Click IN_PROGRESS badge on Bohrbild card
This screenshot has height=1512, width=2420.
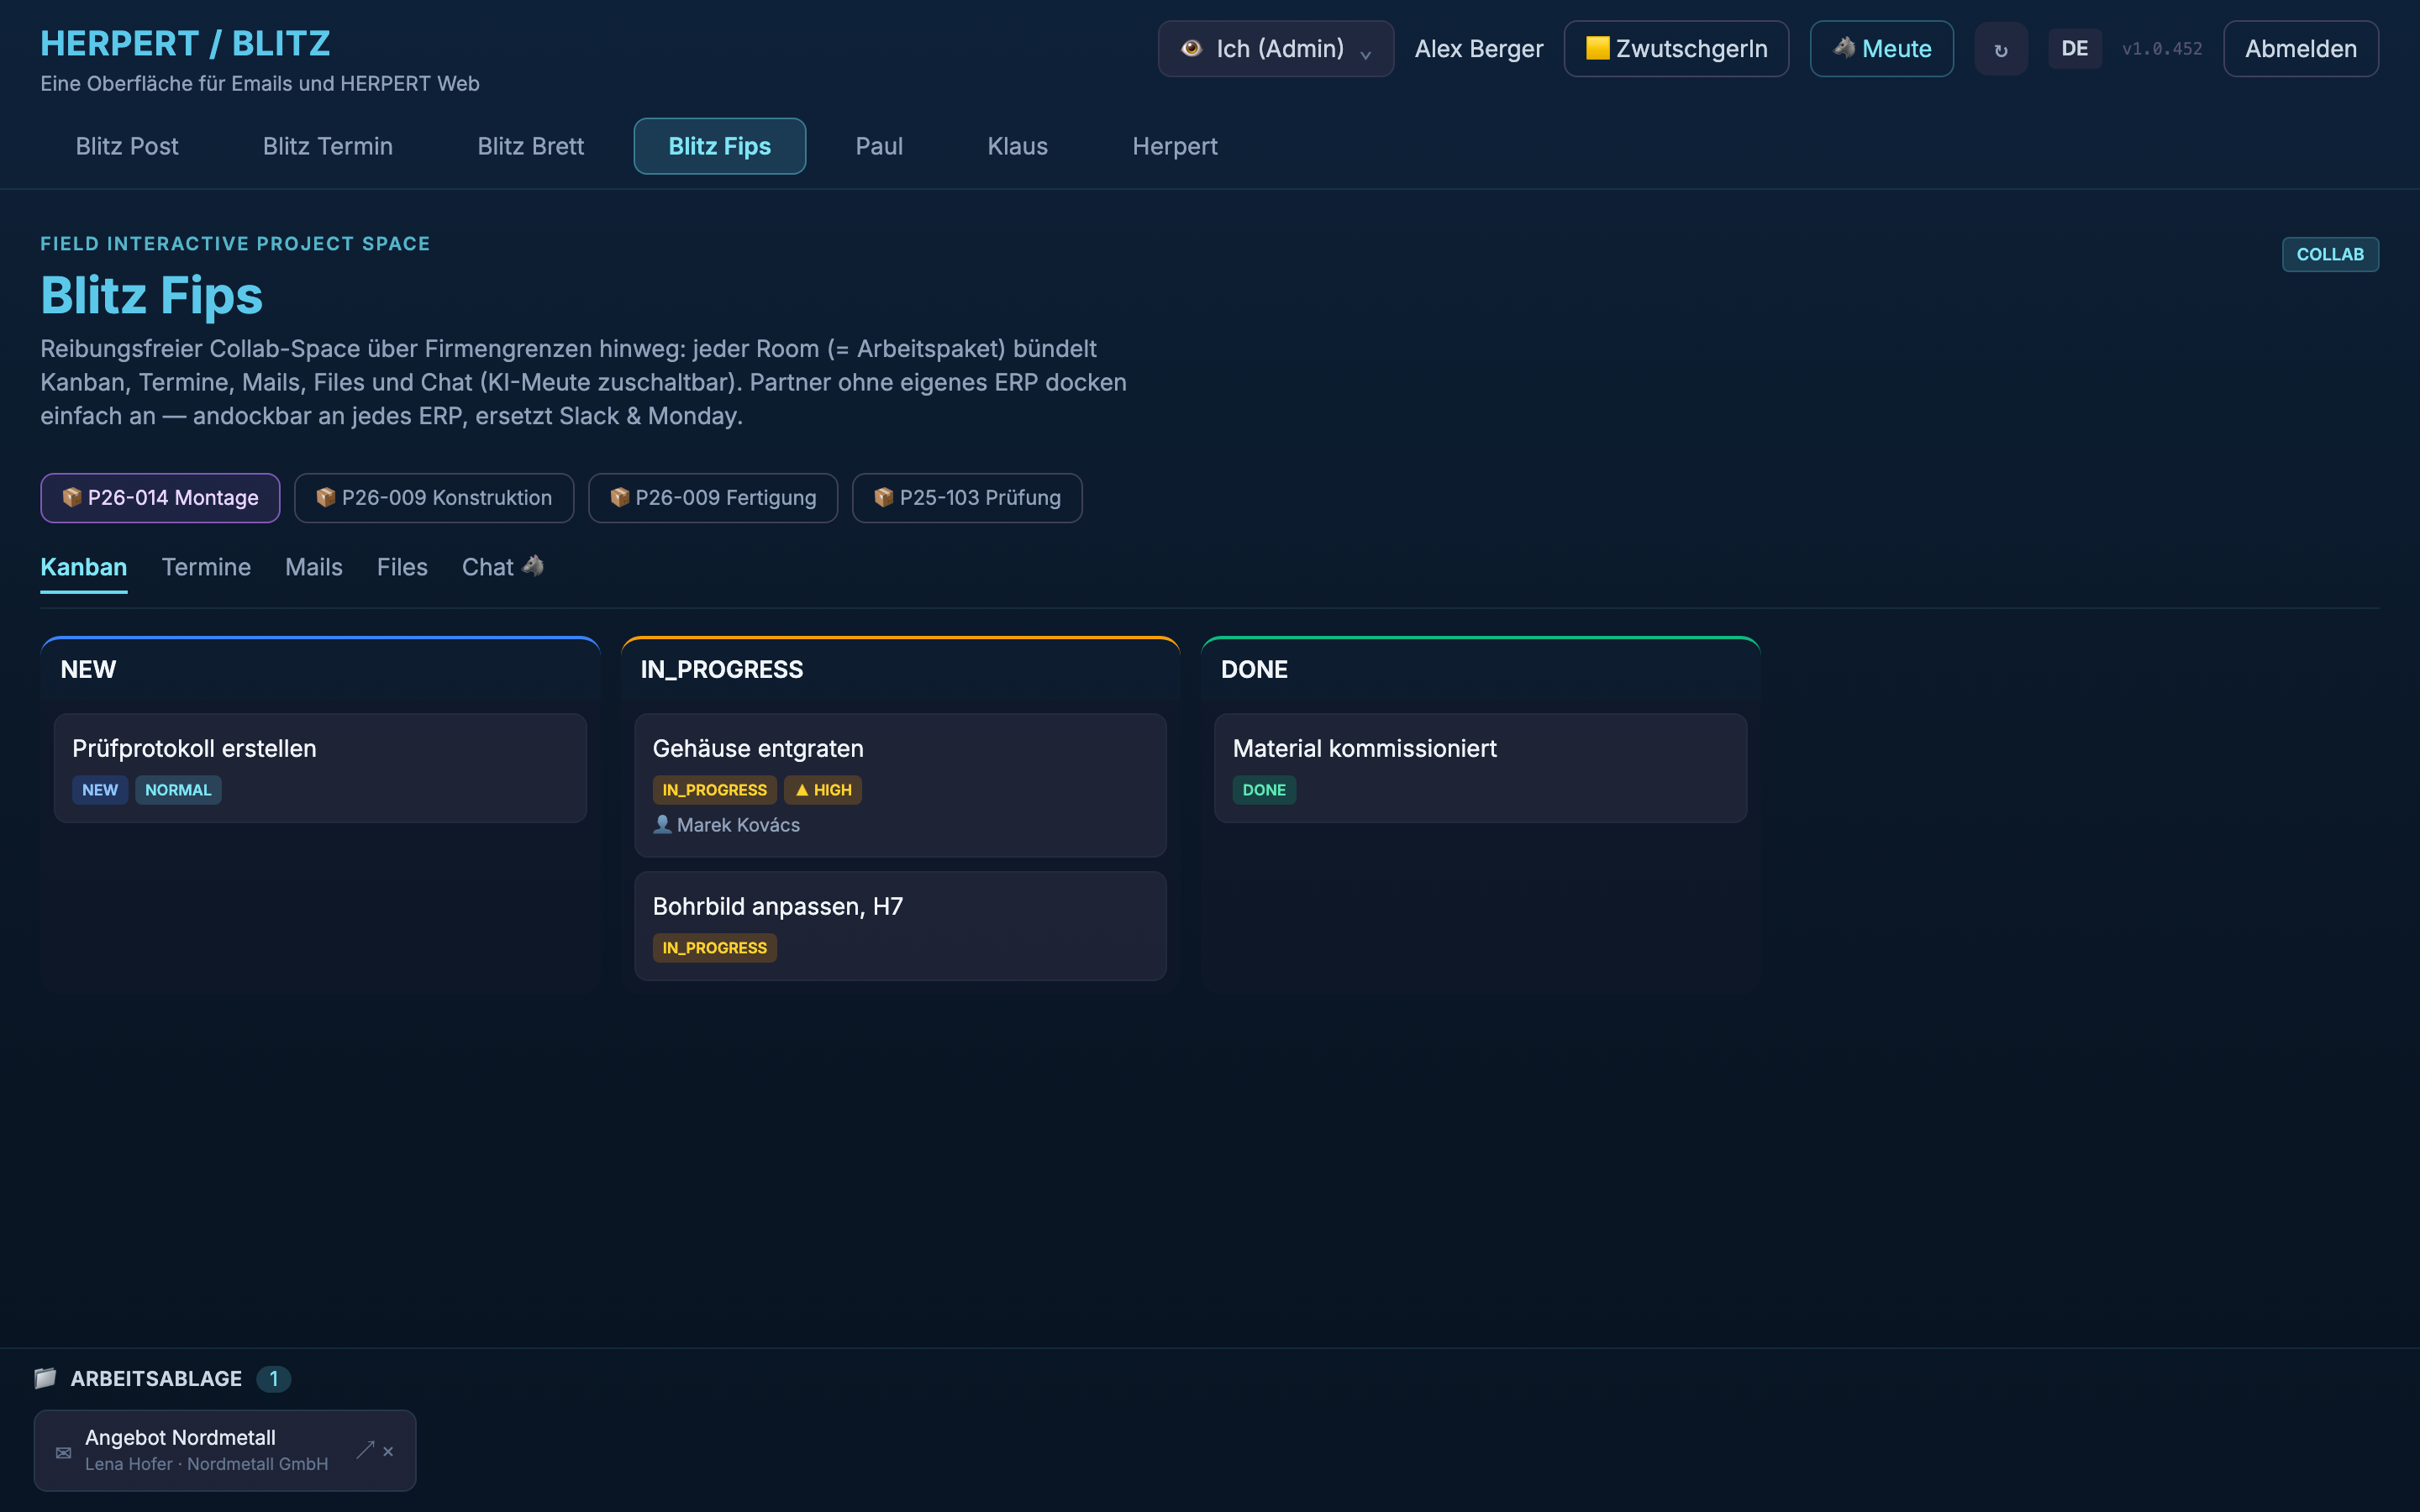[x=714, y=948]
